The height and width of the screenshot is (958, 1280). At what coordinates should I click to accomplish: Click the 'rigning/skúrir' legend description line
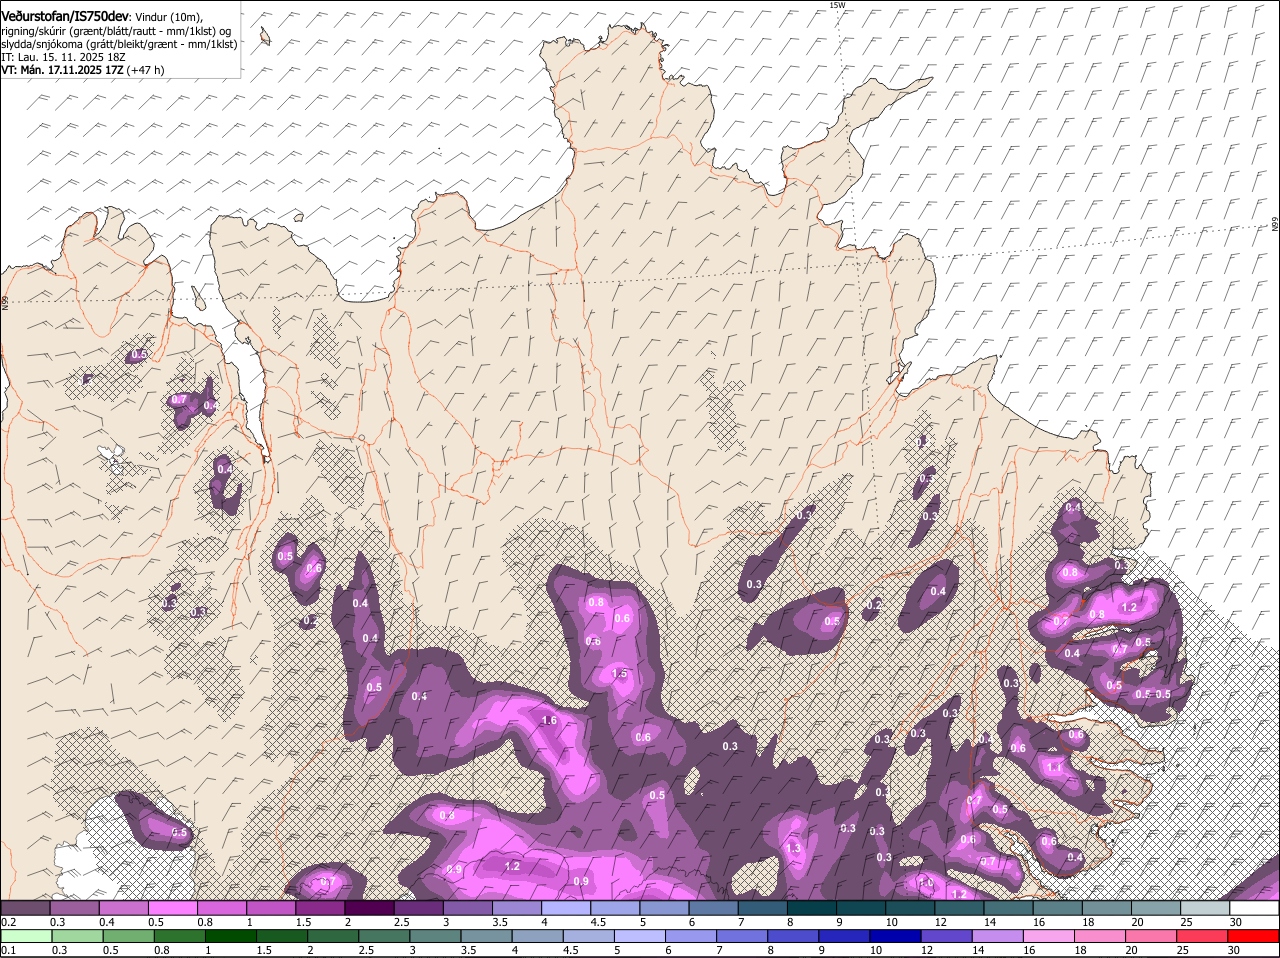(x=116, y=30)
